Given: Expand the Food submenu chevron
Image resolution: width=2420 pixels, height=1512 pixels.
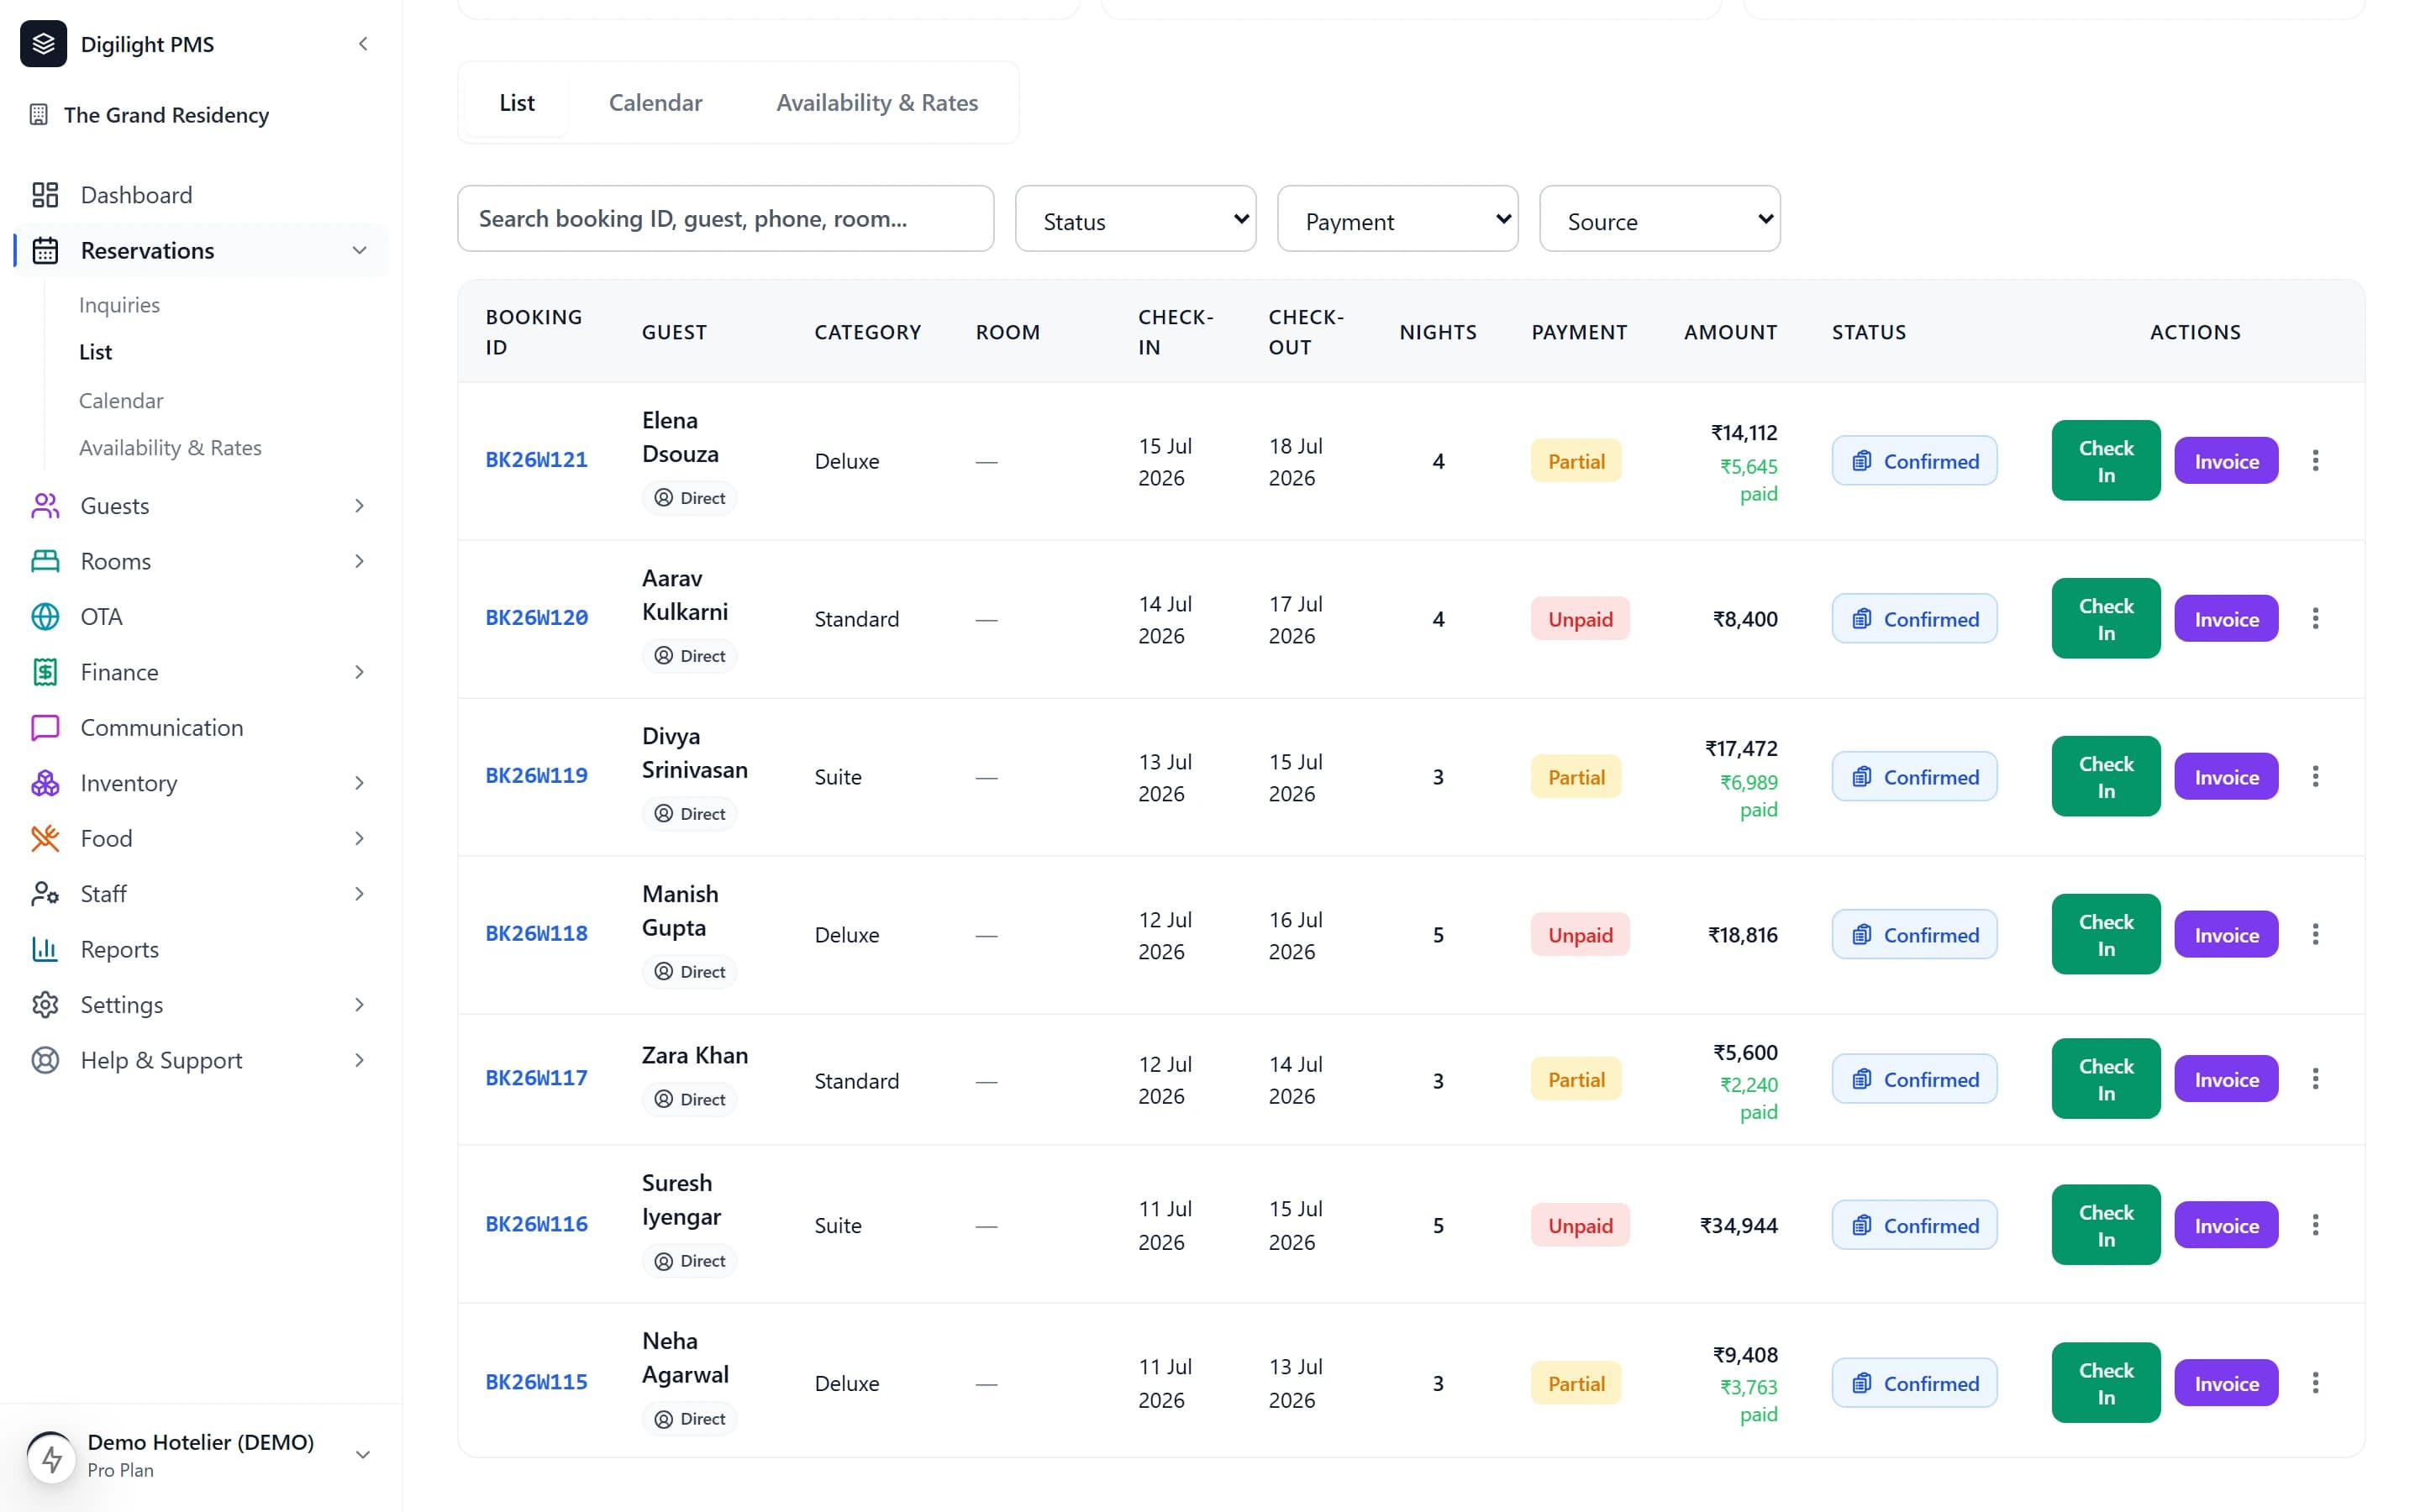Looking at the screenshot, I should (359, 839).
